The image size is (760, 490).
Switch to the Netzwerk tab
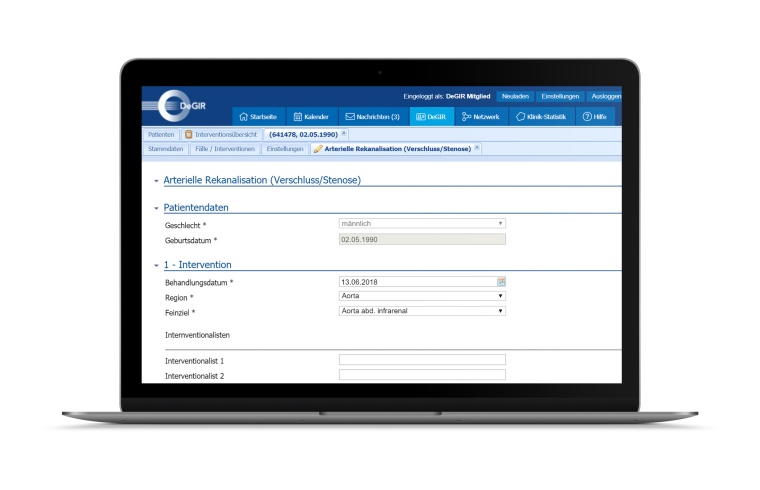[x=481, y=117]
